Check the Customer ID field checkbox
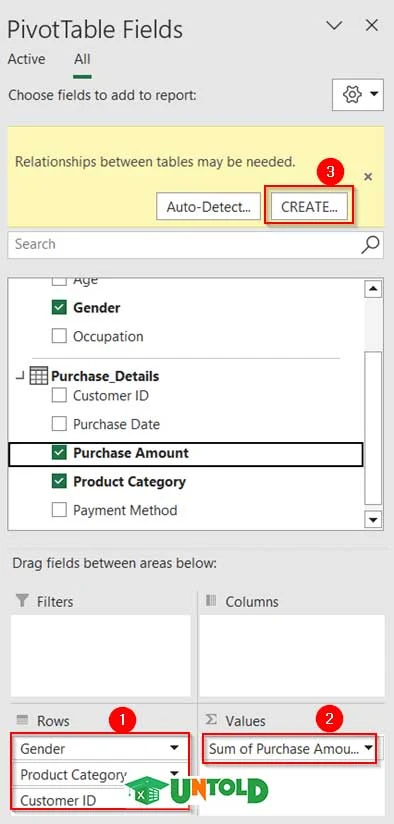394x824 pixels. point(59,396)
